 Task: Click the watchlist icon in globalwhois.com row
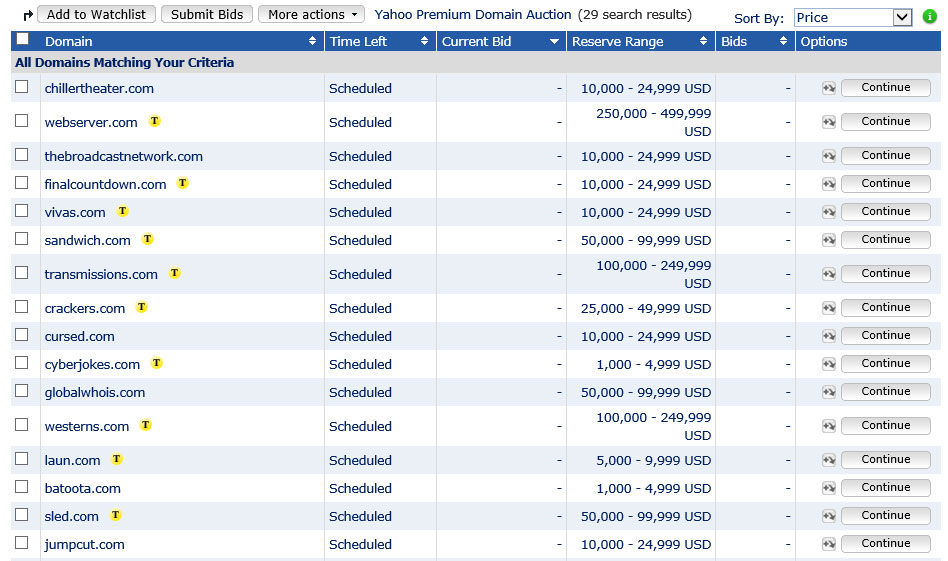[x=829, y=392]
